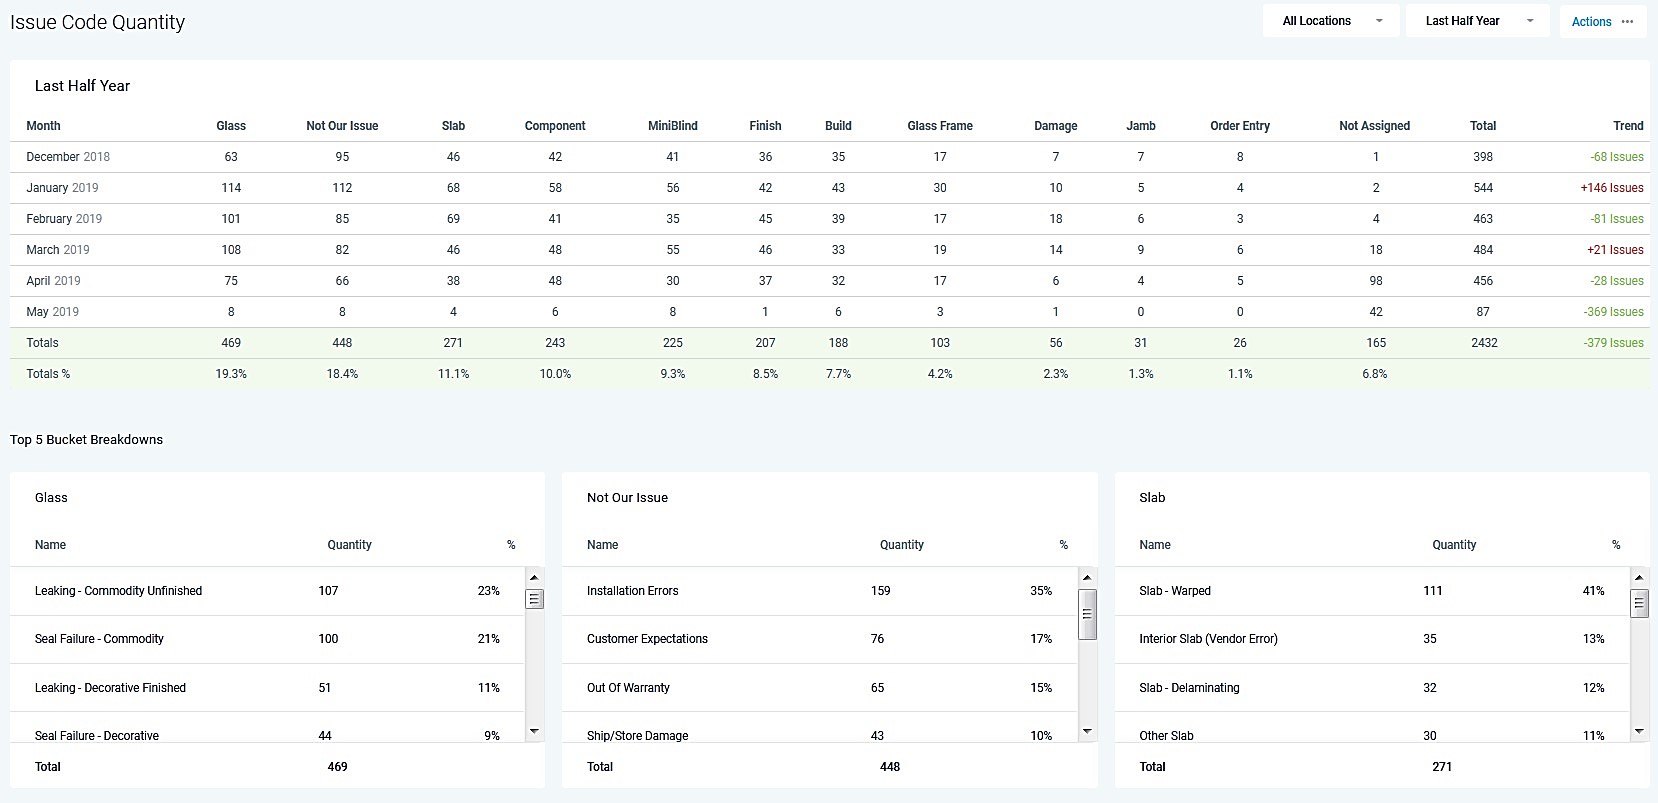
Task: Select the April 2019 row label
Action: point(53,281)
